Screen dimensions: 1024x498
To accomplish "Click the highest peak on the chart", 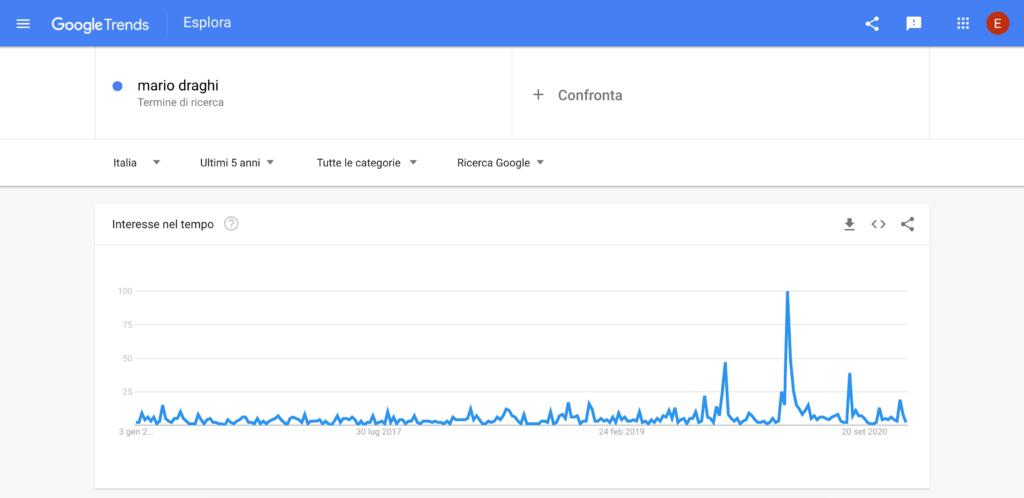I will coord(788,293).
